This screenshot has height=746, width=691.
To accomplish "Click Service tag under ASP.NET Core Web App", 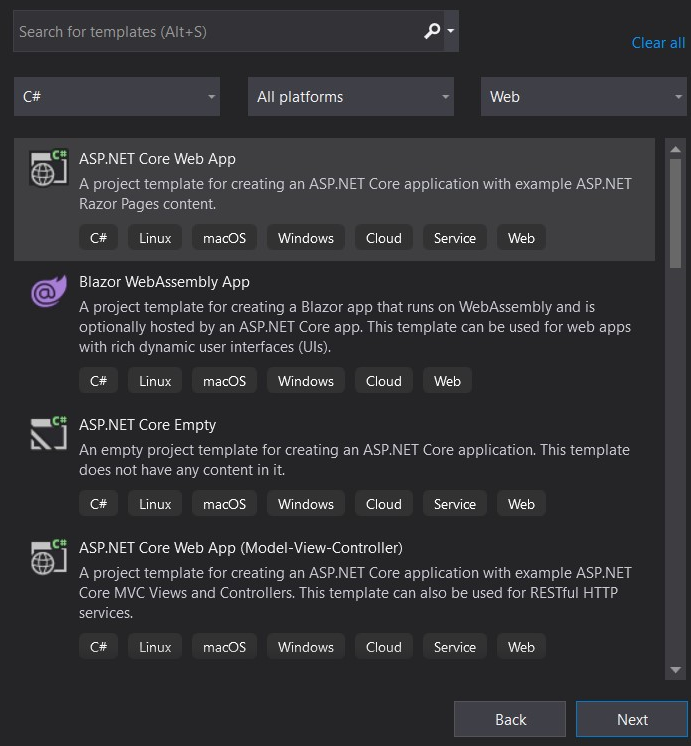I will pyautogui.click(x=454, y=238).
